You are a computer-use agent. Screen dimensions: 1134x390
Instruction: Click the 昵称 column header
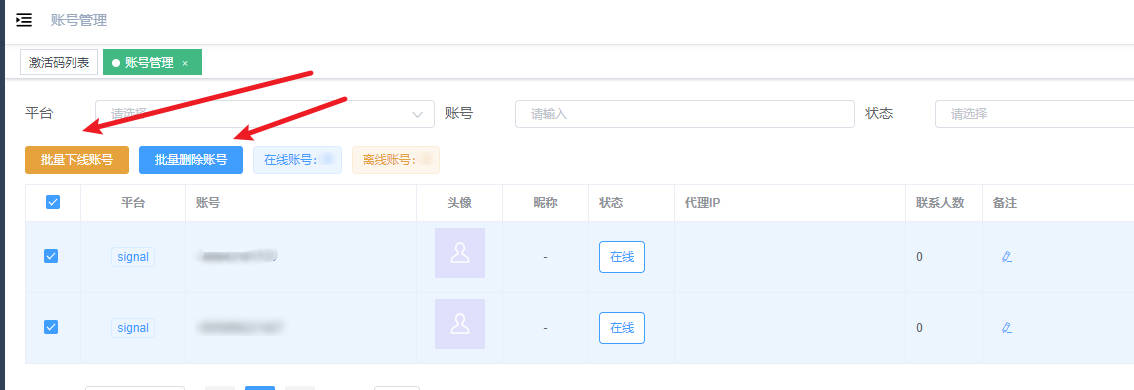(545, 203)
